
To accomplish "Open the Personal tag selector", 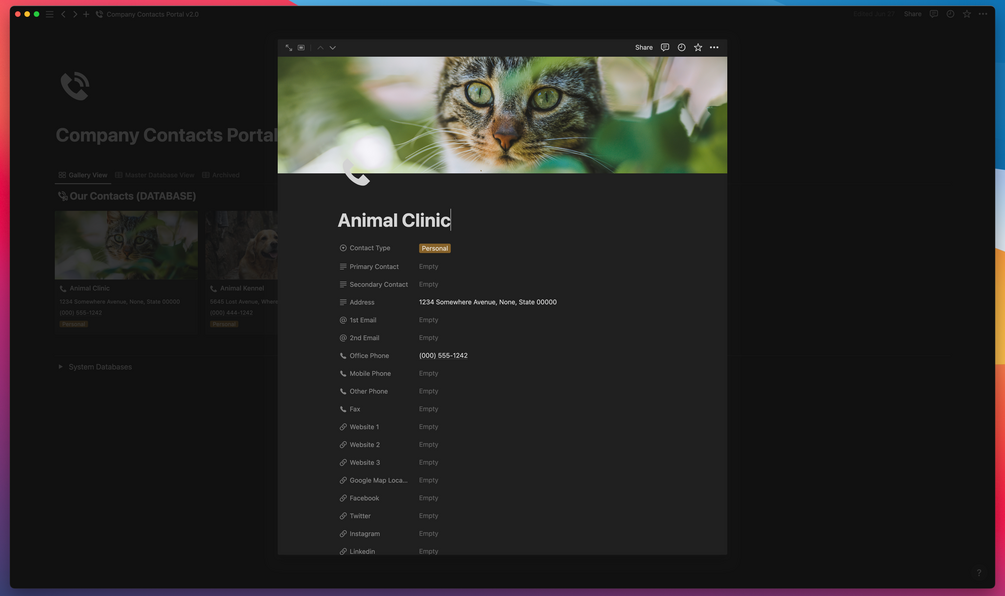I will [435, 249].
